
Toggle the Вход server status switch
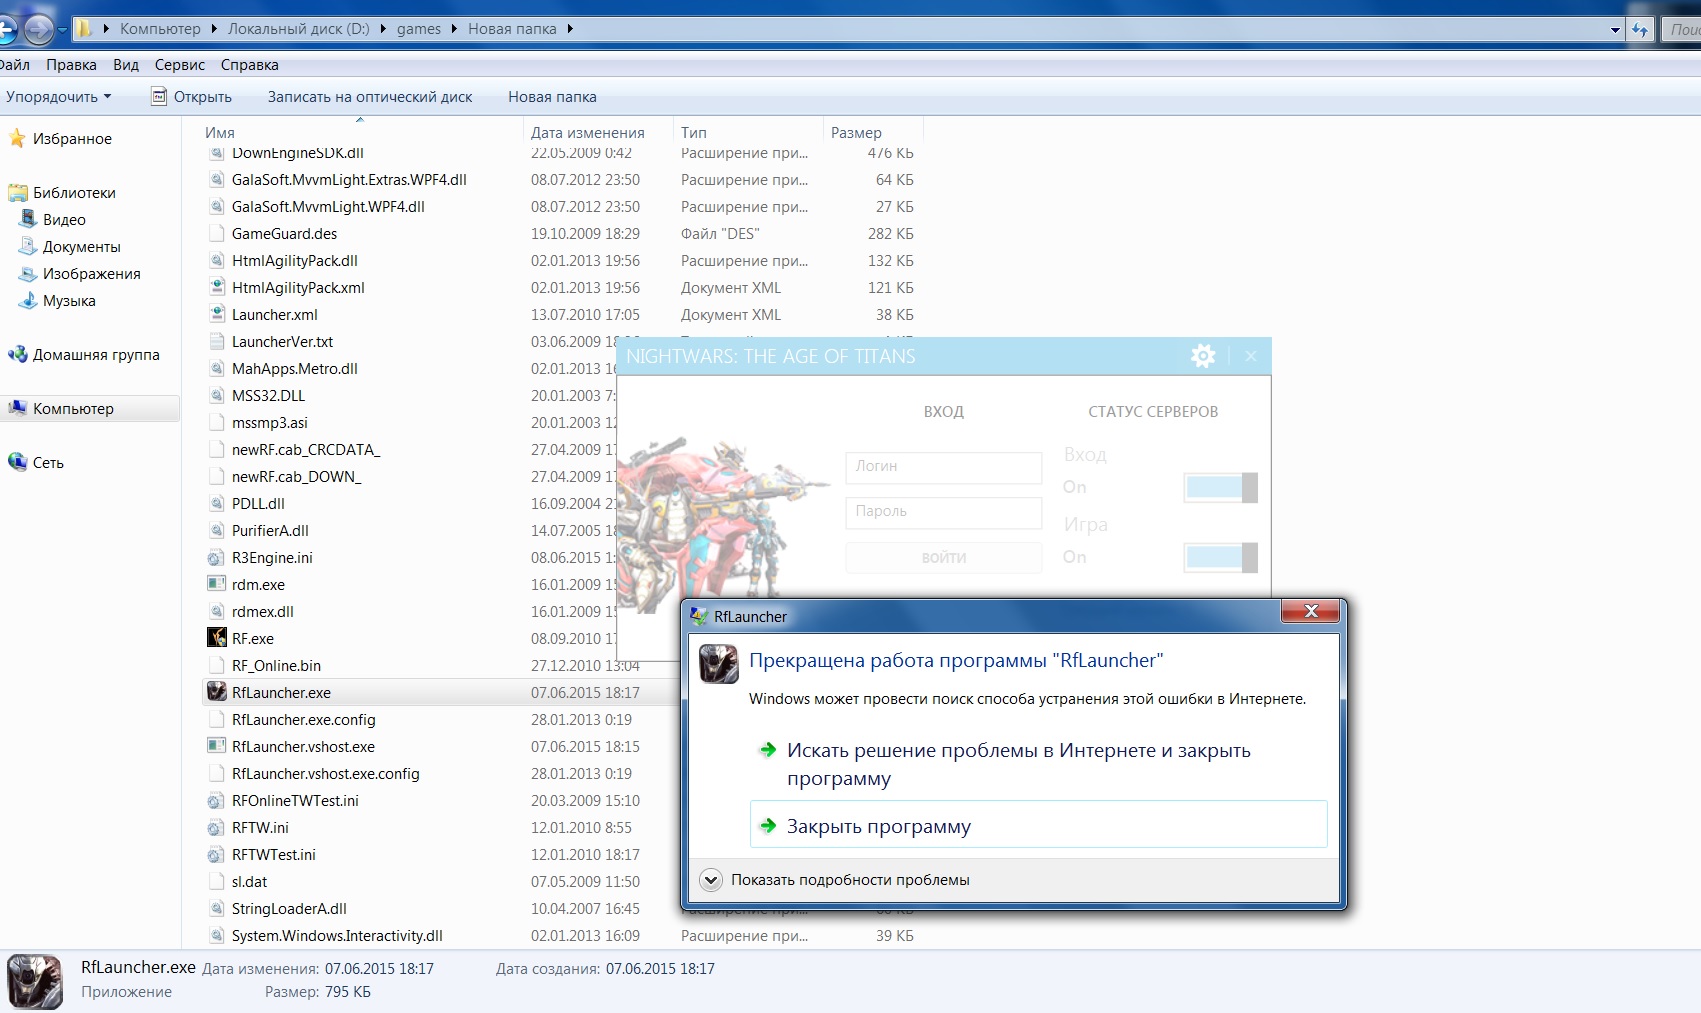pyautogui.click(x=1220, y=487)
